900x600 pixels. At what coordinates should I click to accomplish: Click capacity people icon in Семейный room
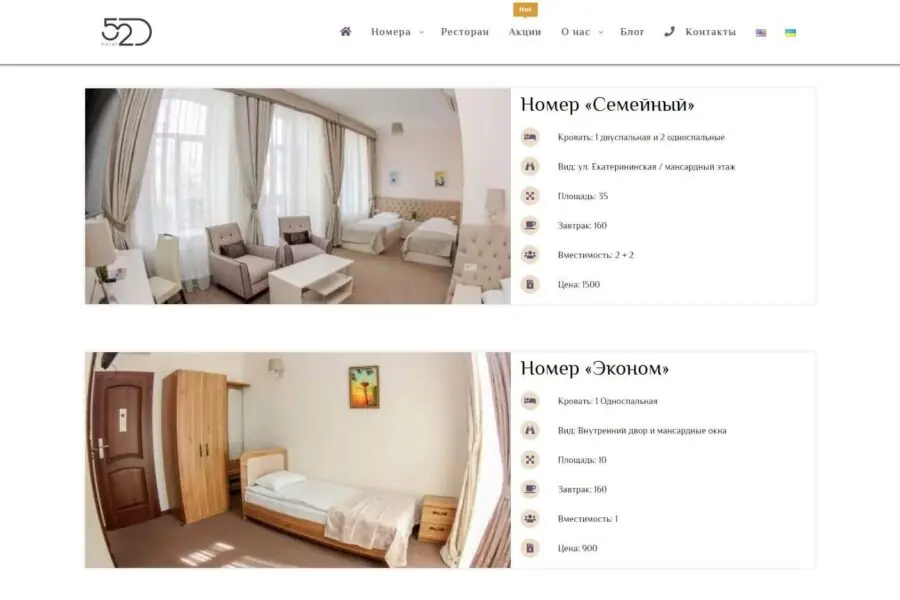pos(530,254)
